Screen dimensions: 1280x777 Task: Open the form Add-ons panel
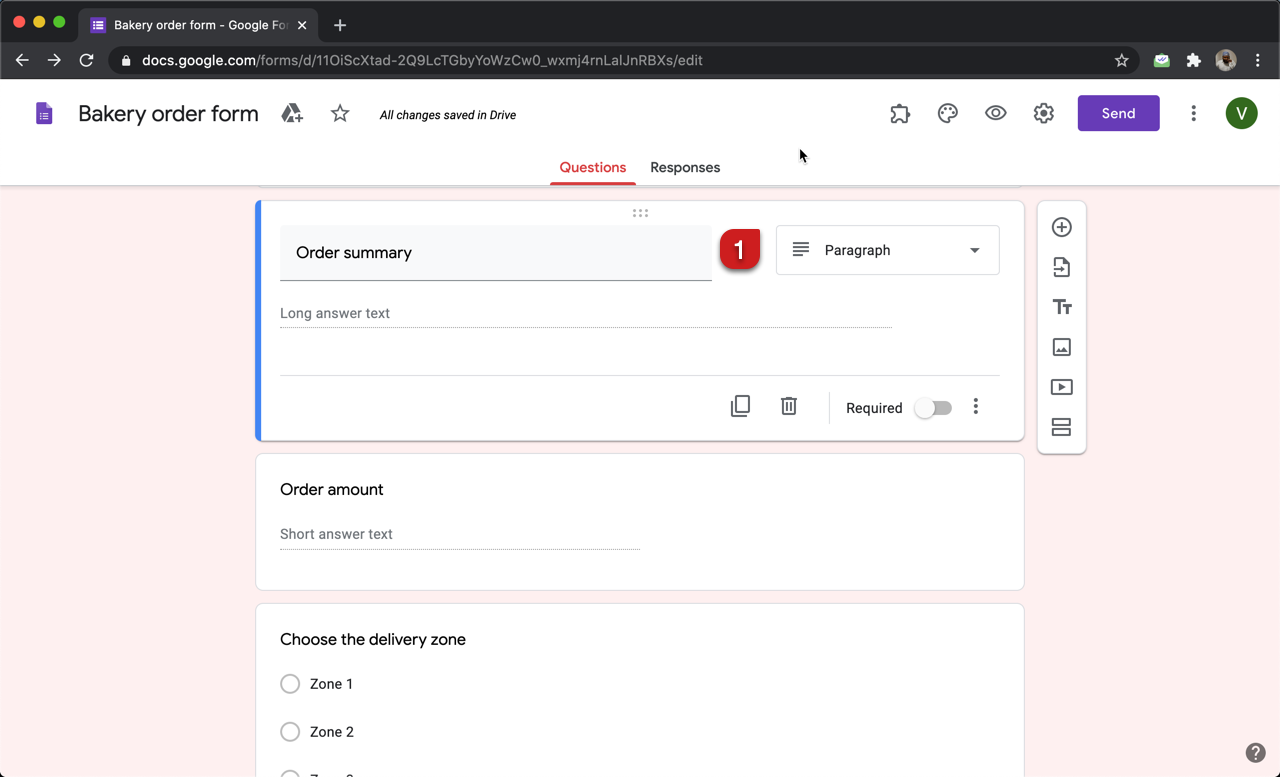[899, 113]
